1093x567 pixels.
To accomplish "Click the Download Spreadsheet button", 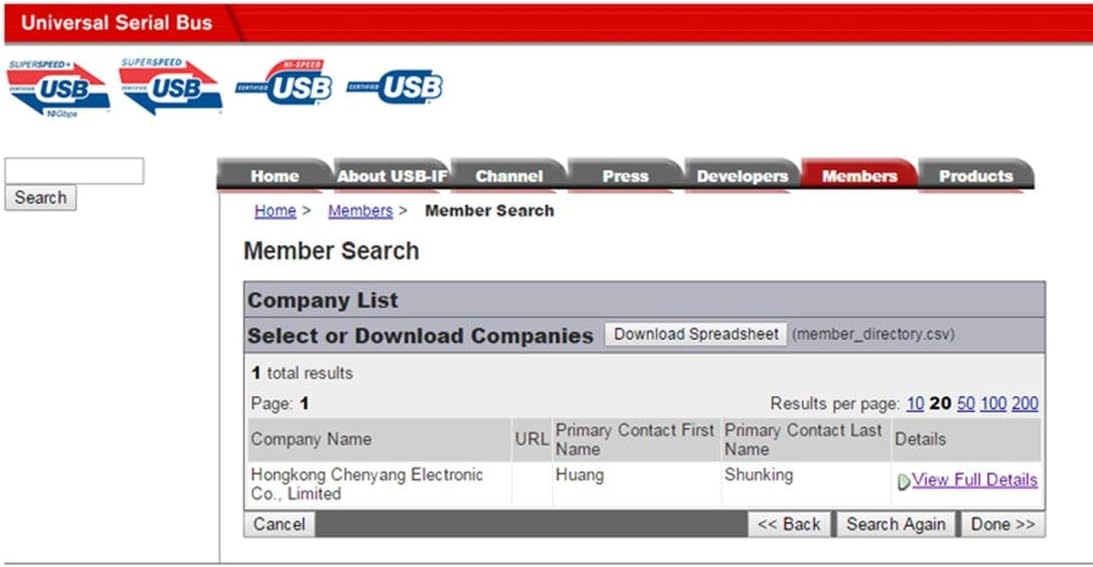I will pos(696,334).
